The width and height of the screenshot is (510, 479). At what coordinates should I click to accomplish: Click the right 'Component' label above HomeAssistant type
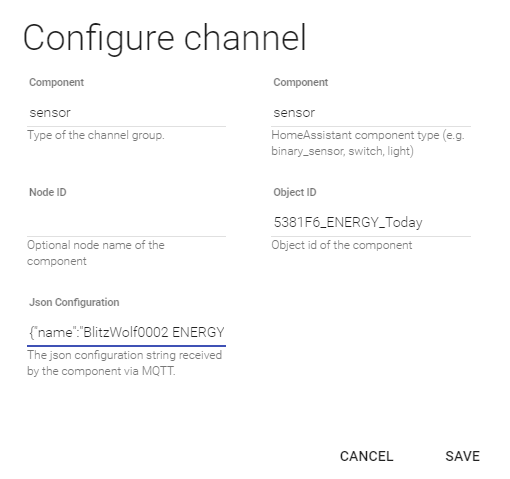301,82
